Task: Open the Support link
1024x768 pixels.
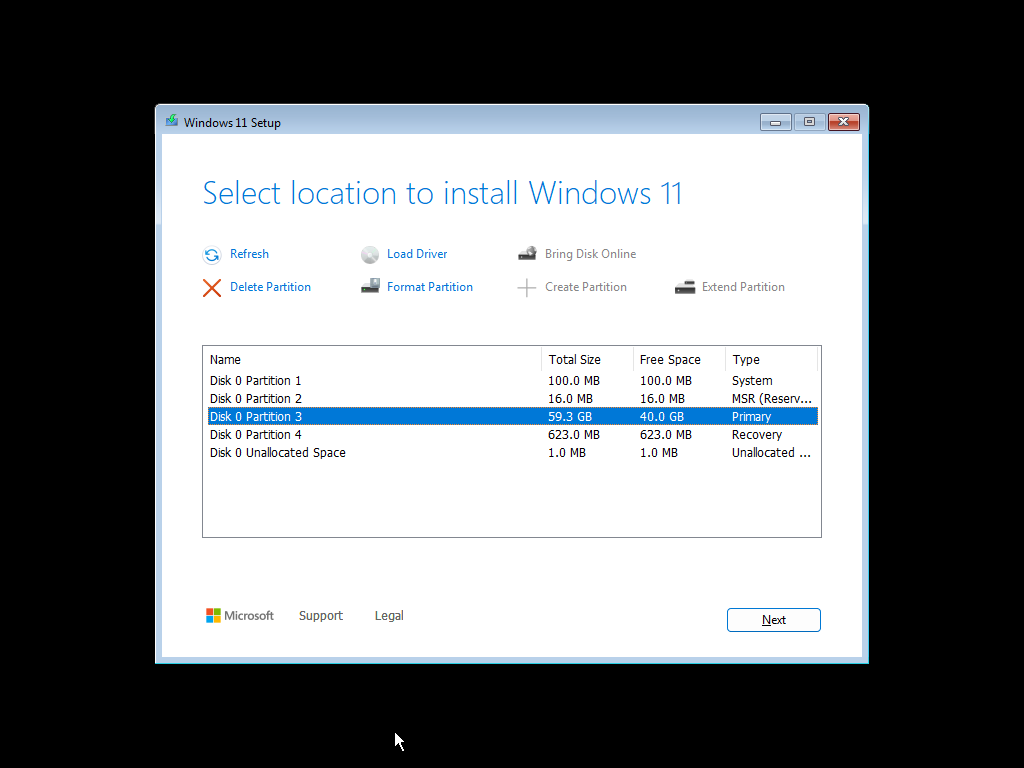Action: click(321, 616)
